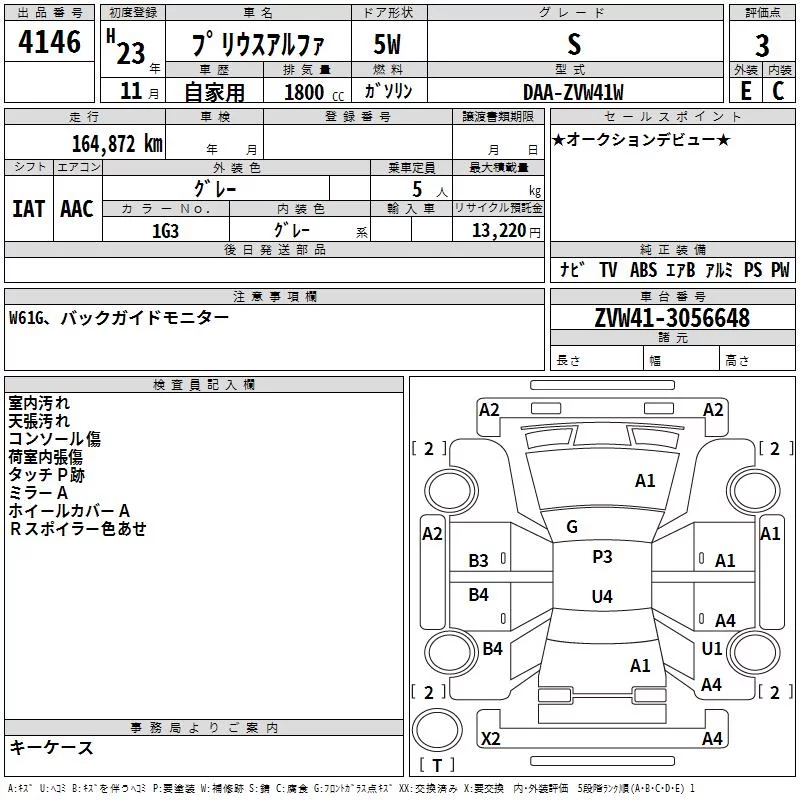The height and width of the screenshot is (800, 800).
Task: Select roof dent mark U4
Action: [602, 596]
